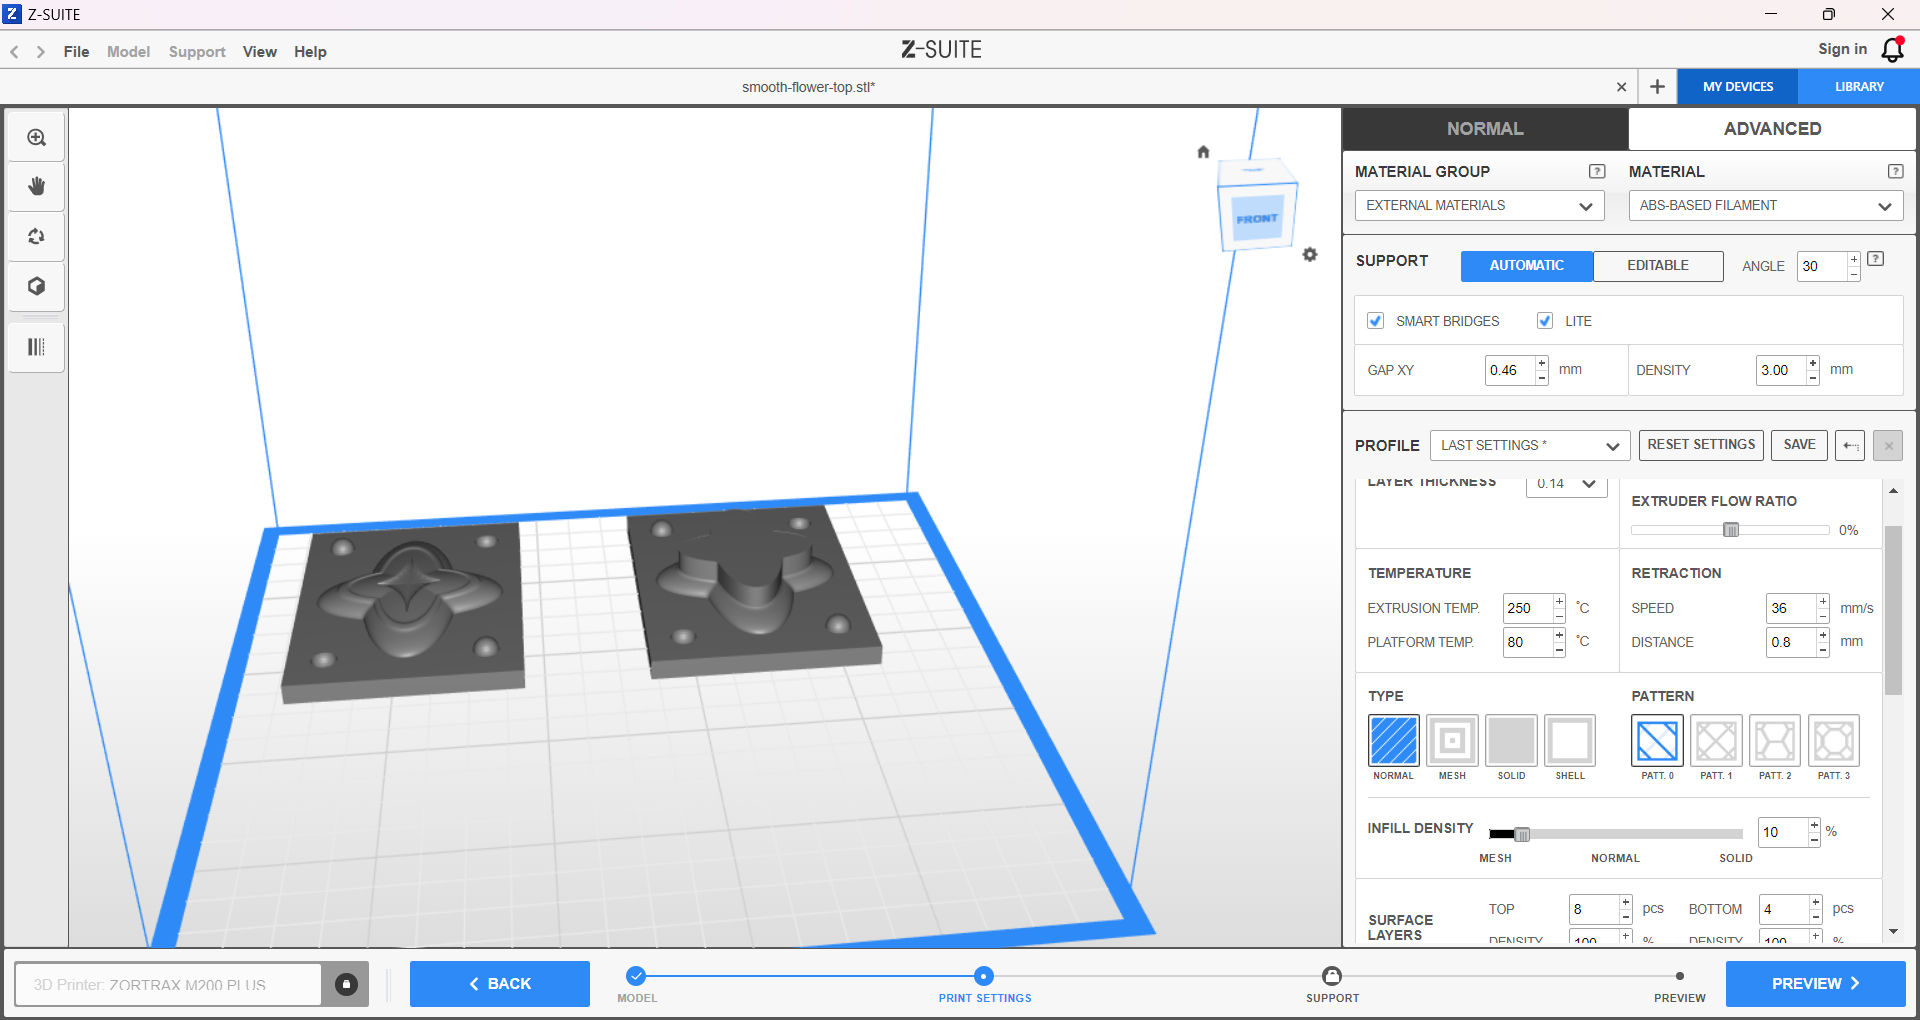The image size is (1920, 1020).
Task: Click settings panel scrollbar
Action: (1893, 610)
